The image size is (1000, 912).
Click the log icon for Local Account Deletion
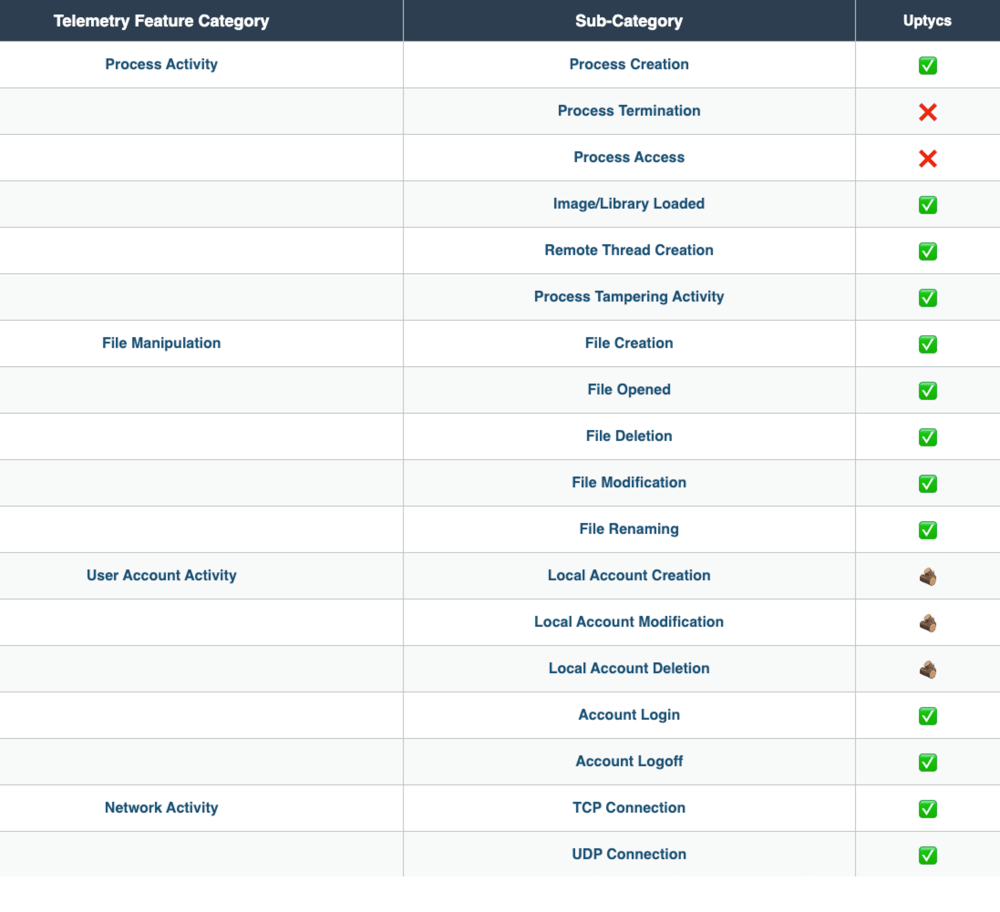click(x=928, y=670)
